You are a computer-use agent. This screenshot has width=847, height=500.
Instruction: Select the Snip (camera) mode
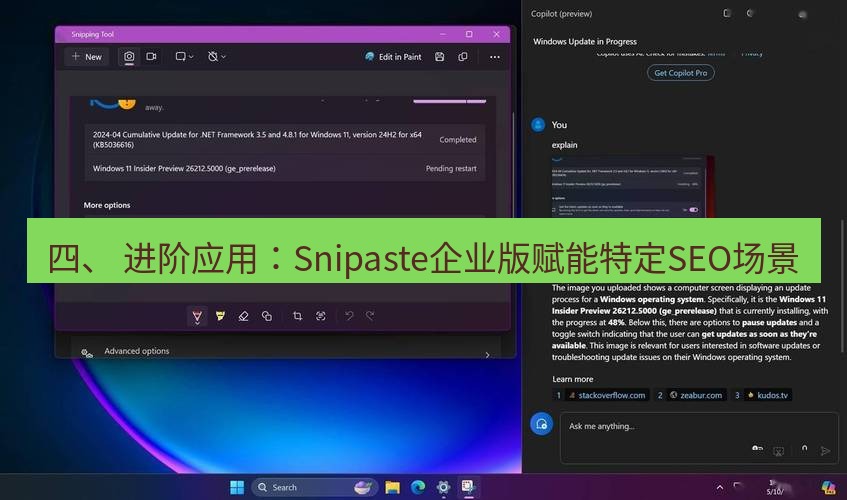[x=129, y=57]
